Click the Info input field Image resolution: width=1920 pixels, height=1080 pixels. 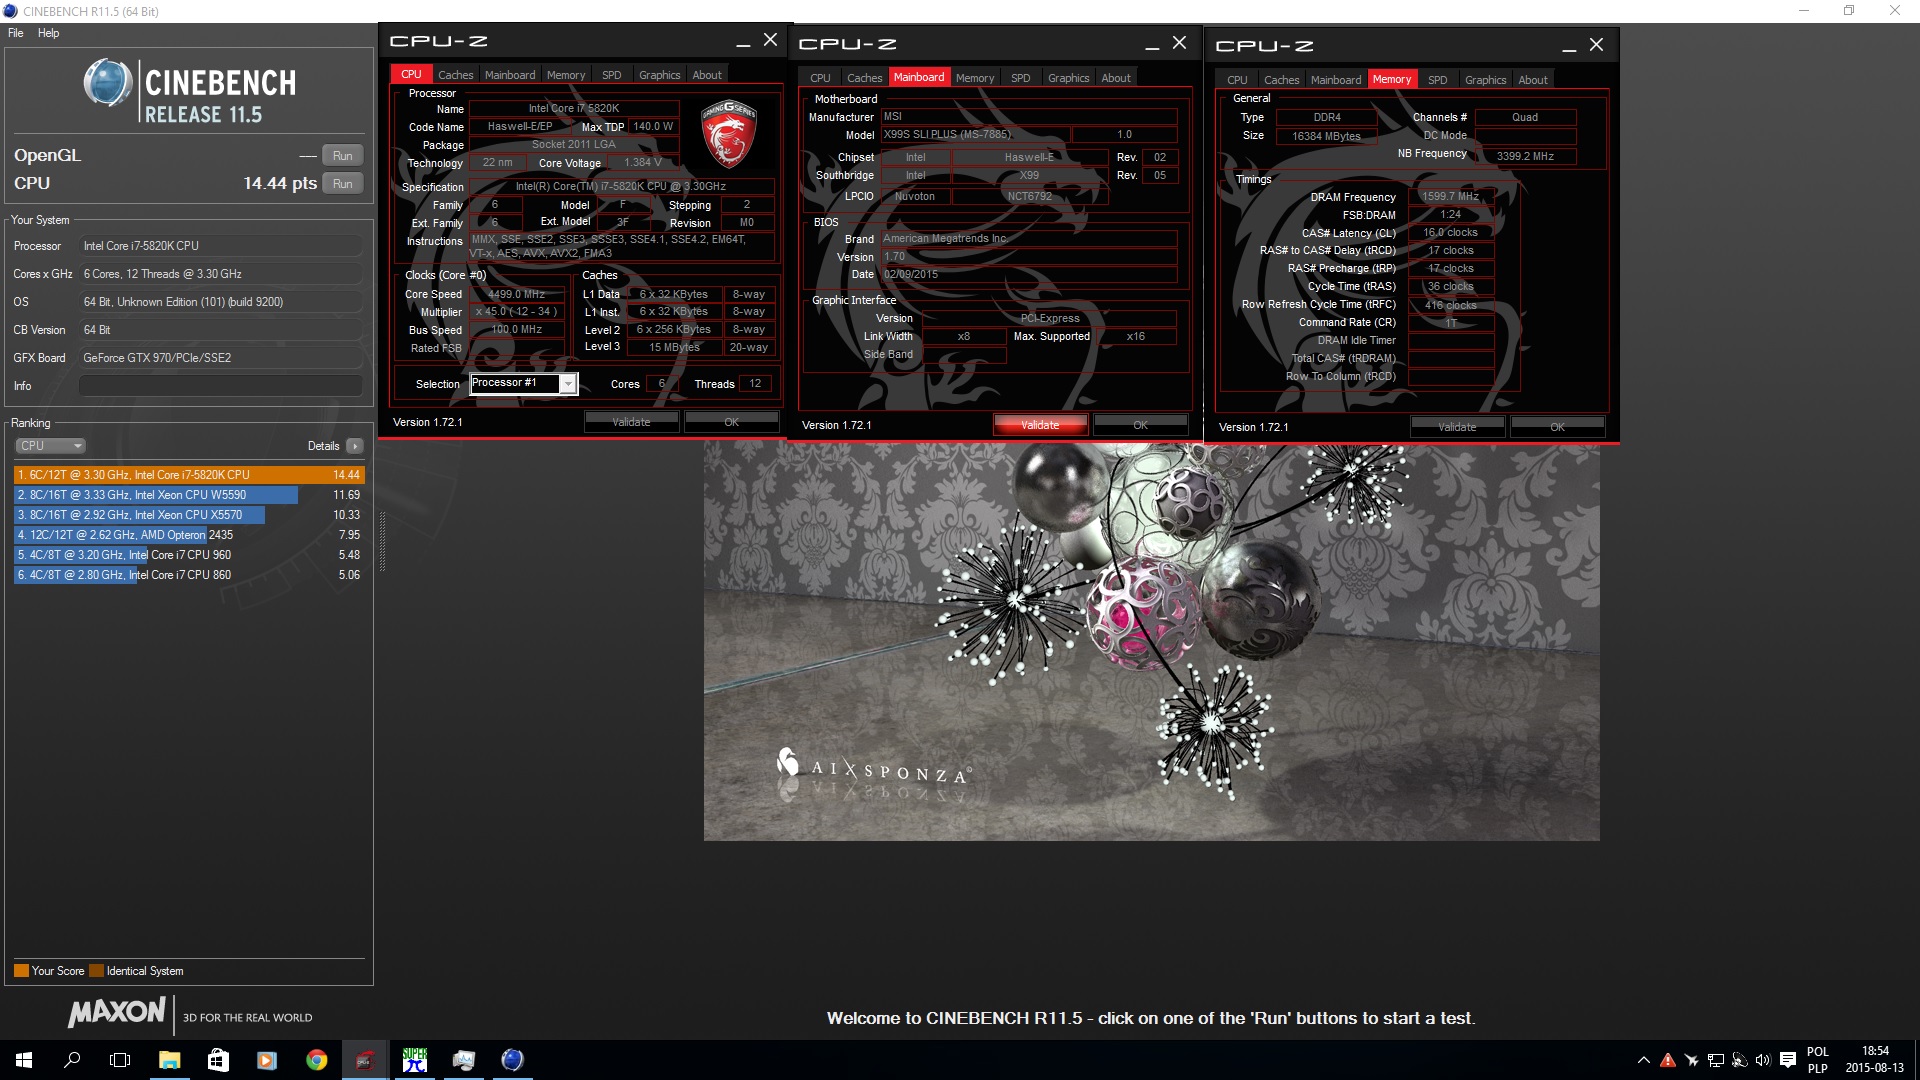pyautogui.click(x=221, y=386)
